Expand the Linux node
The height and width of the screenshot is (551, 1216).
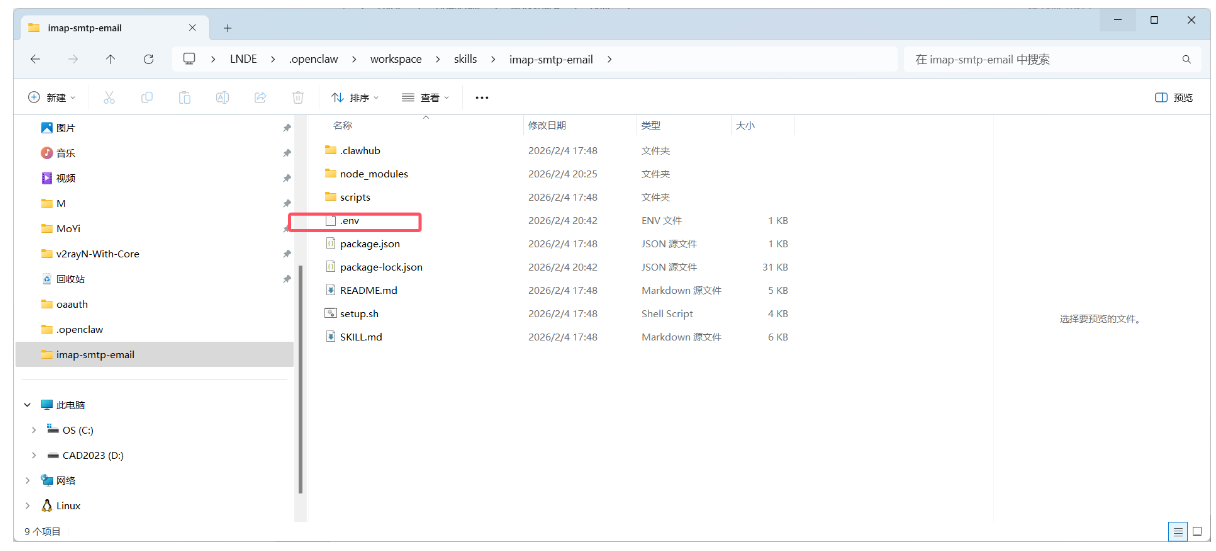pyautogui.click(x=27, y=506)
